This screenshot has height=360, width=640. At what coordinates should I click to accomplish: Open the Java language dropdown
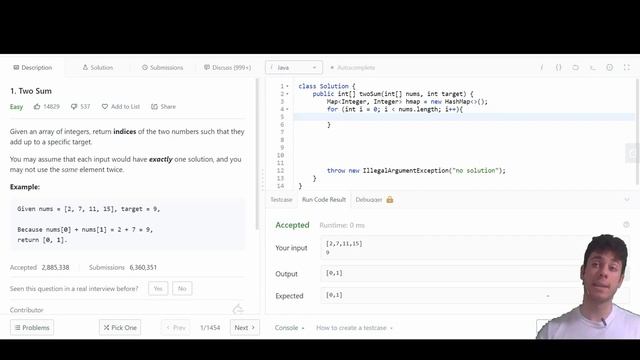(293, 67)
